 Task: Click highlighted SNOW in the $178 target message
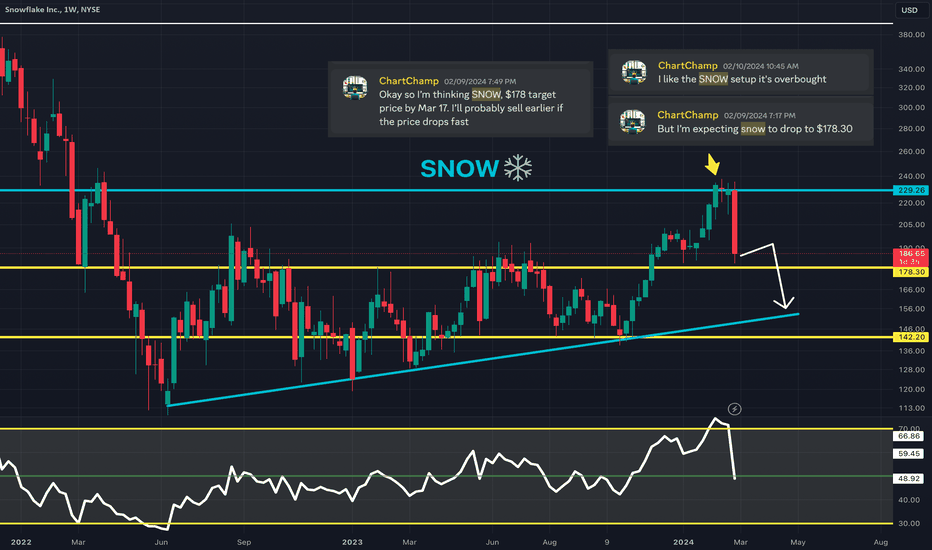[x=486, y=95]
